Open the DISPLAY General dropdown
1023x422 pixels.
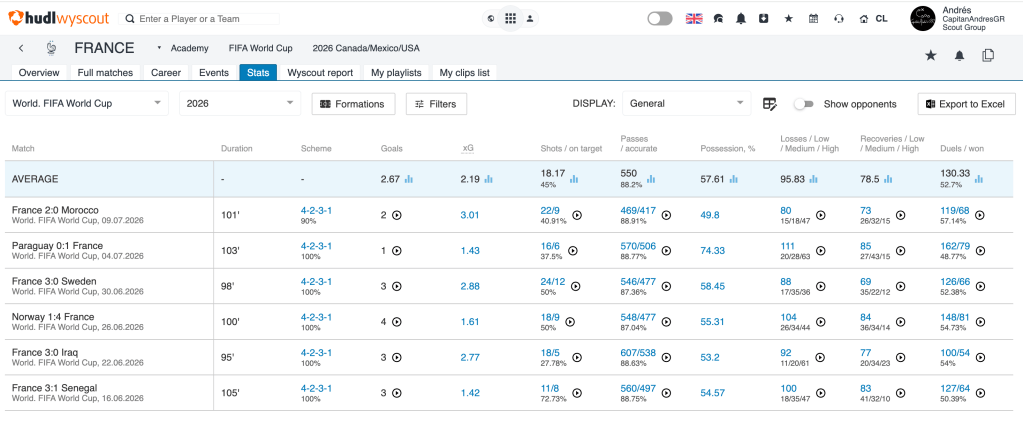[x=686, y=103]
